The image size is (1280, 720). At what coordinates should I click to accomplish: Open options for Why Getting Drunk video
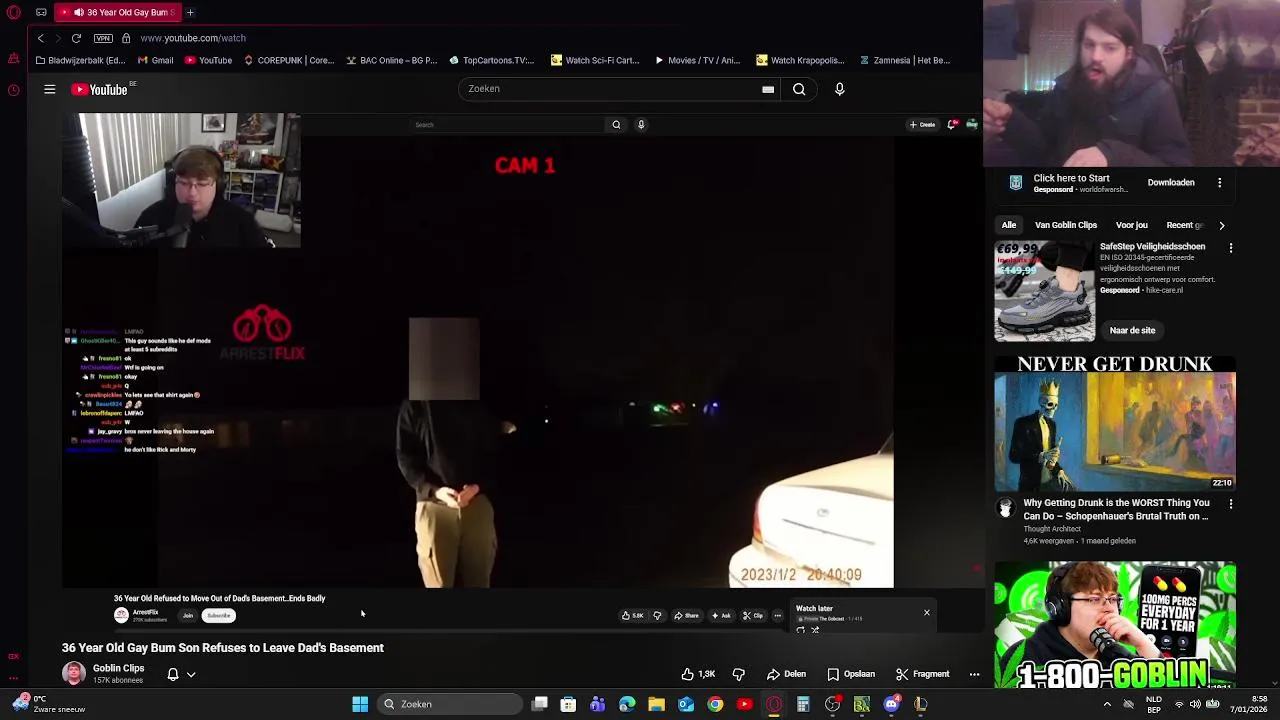coord(1231,504)
